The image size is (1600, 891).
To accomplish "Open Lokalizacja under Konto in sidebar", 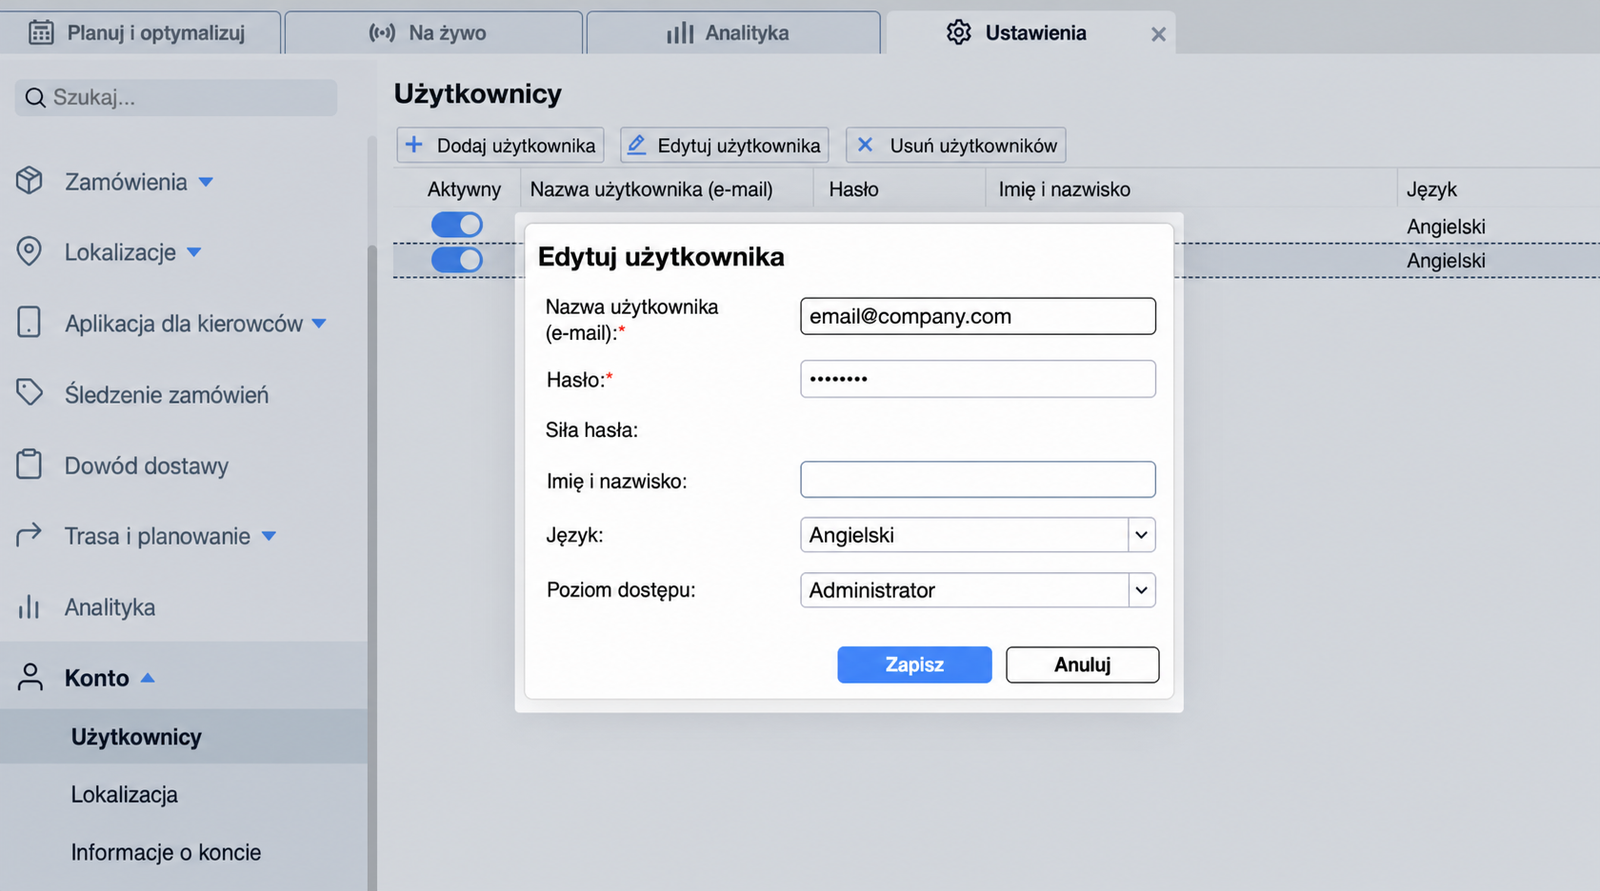I will click(124, 795).
